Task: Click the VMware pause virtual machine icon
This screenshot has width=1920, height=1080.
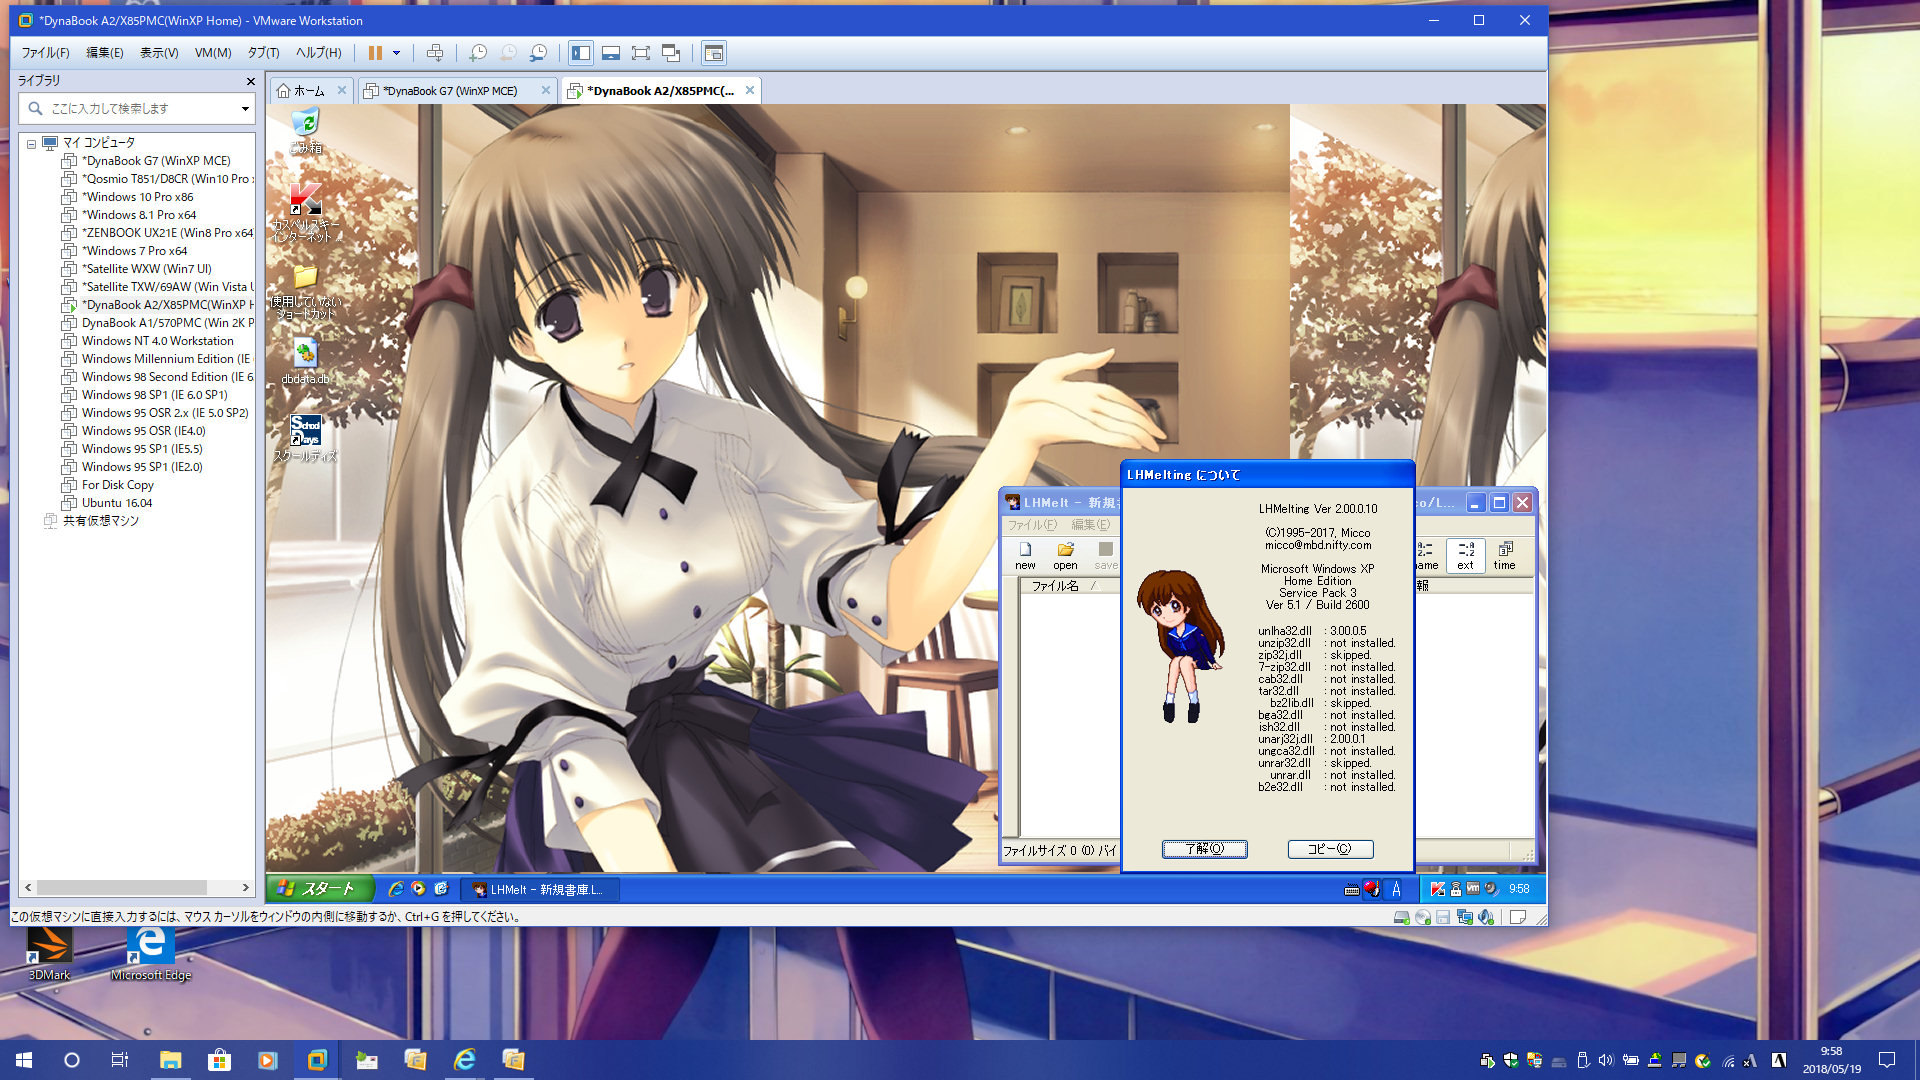Action: (x=375, y=53)
